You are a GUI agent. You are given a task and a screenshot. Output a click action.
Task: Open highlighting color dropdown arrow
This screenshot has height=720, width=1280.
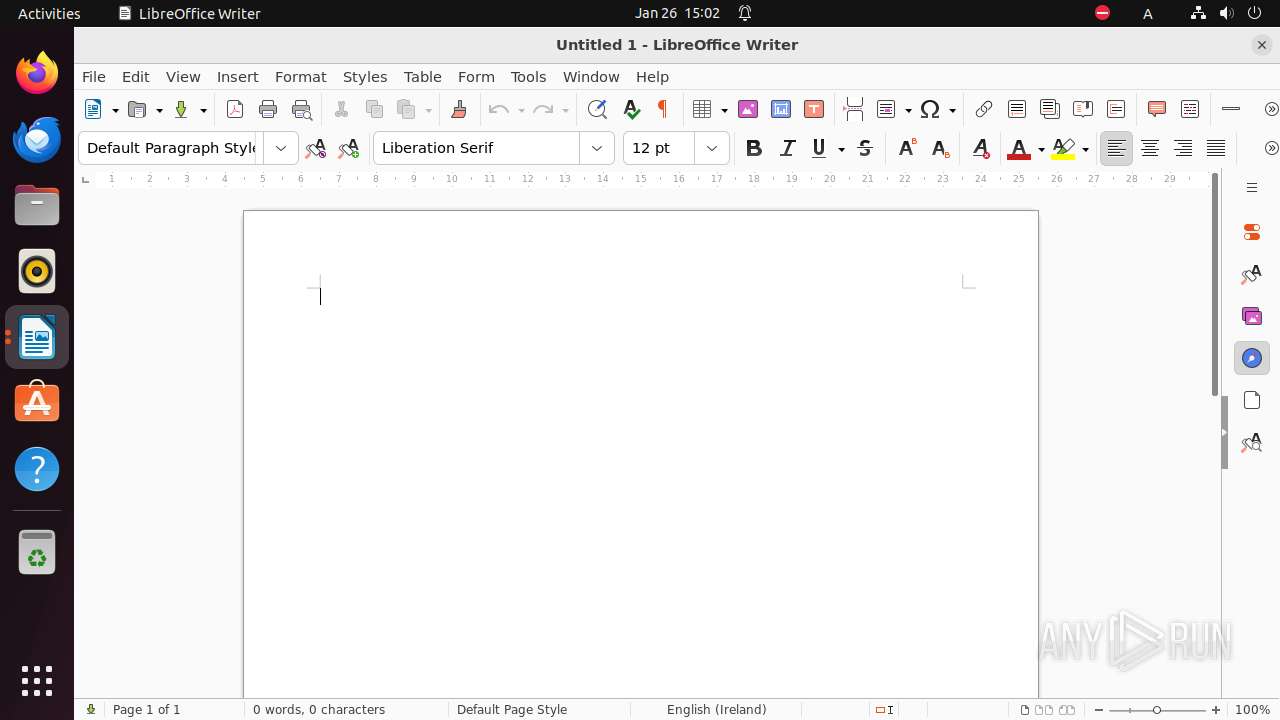click(1085, 149)
